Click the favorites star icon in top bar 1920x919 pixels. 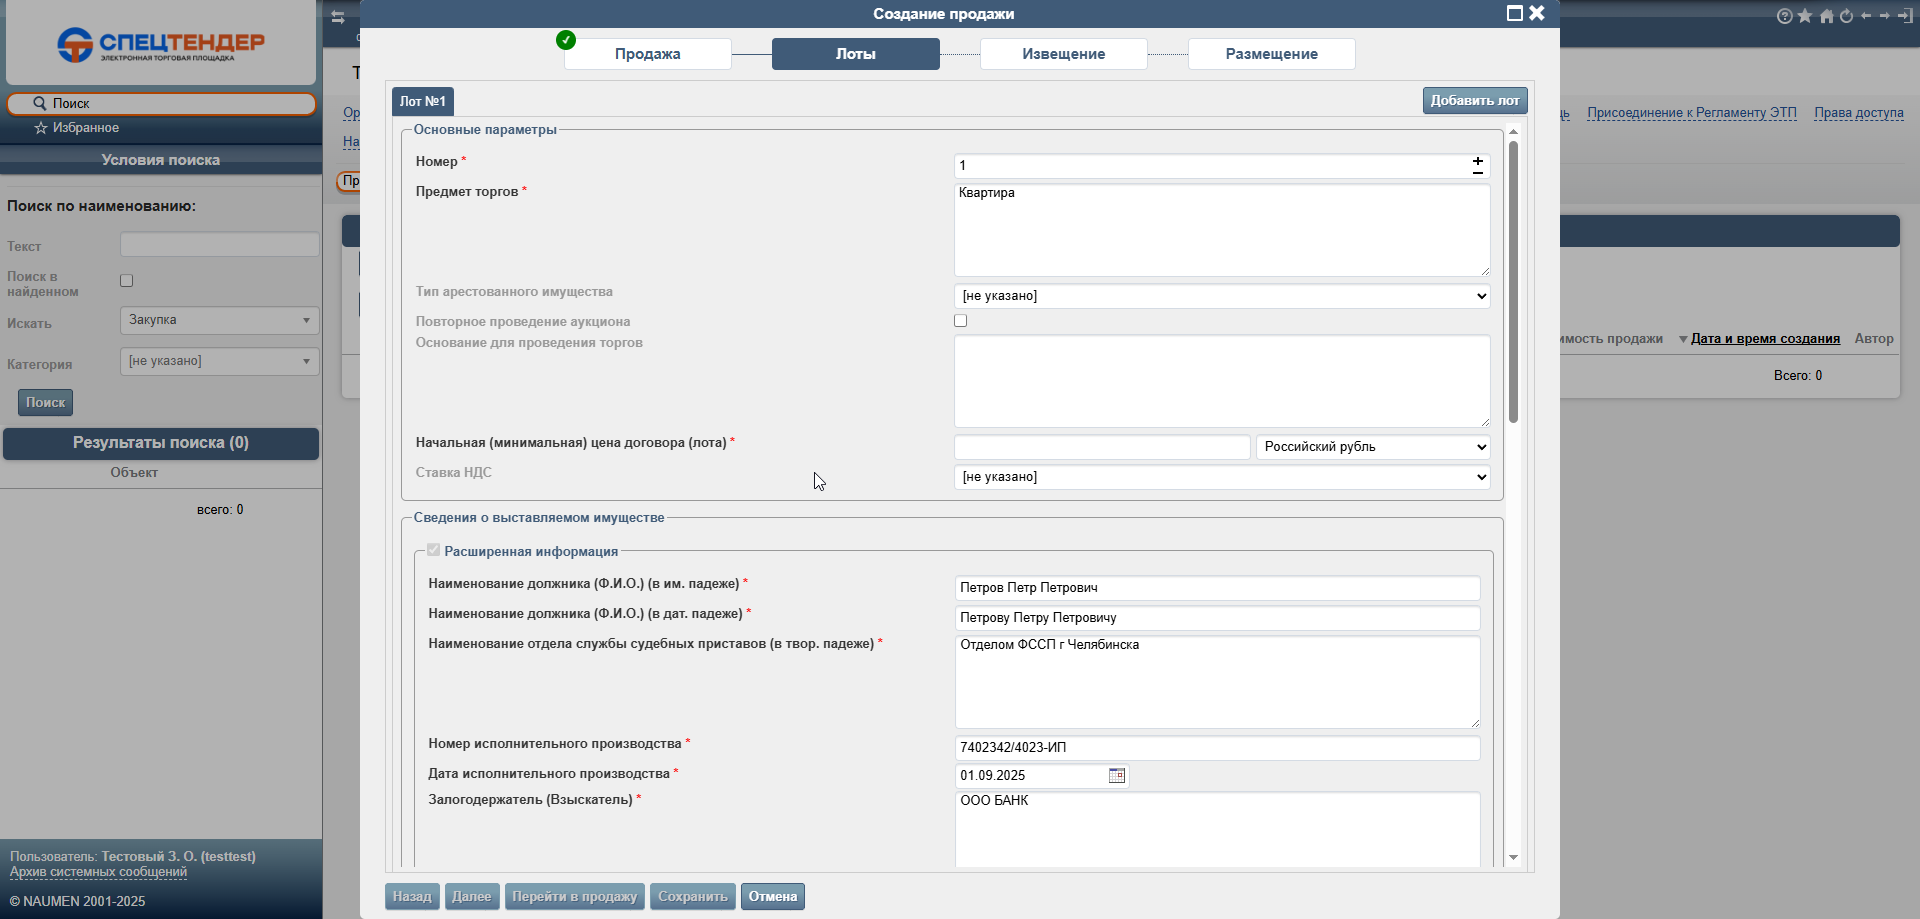coord(1805,16)
